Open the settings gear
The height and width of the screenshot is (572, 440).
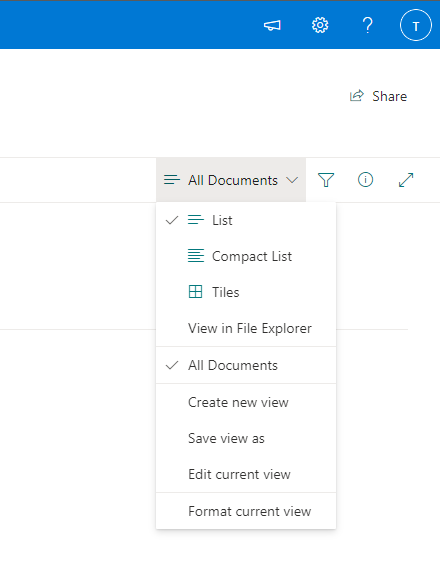pos(320,26)
